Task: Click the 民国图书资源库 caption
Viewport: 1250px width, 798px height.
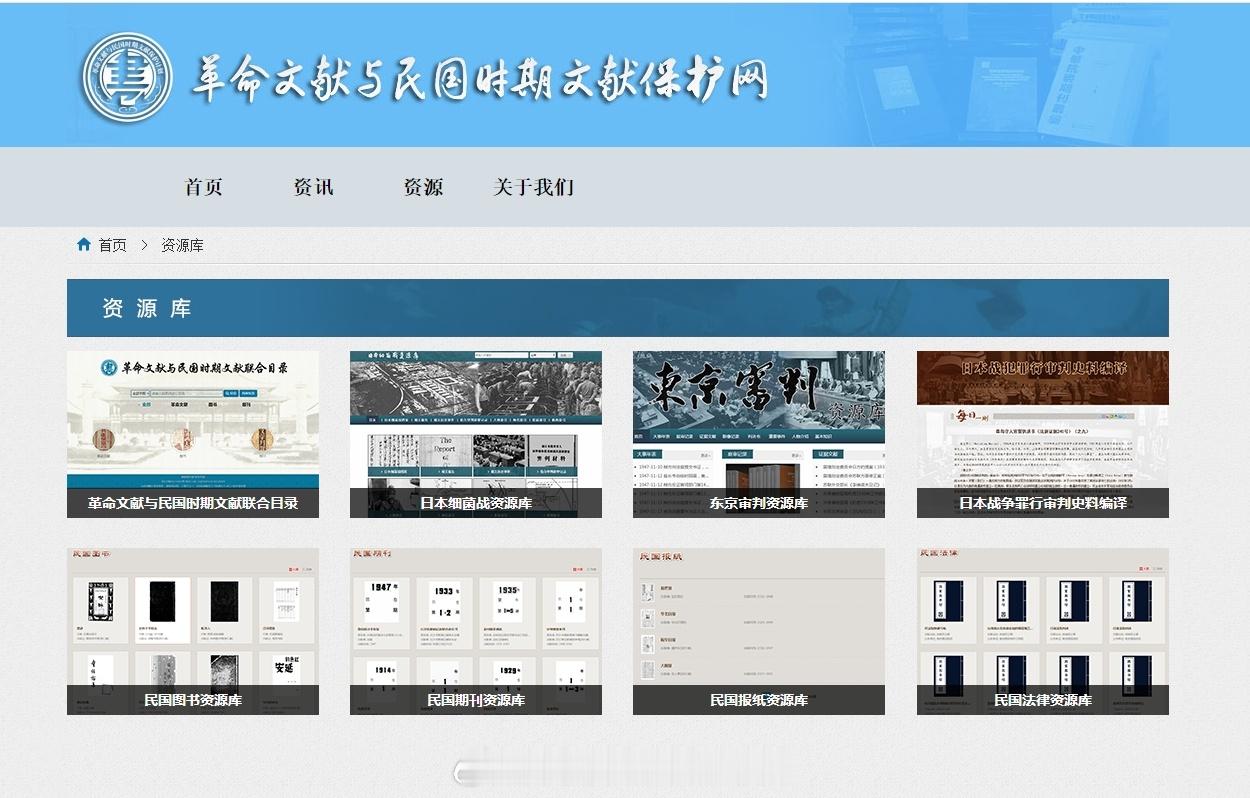Action: 193,700
